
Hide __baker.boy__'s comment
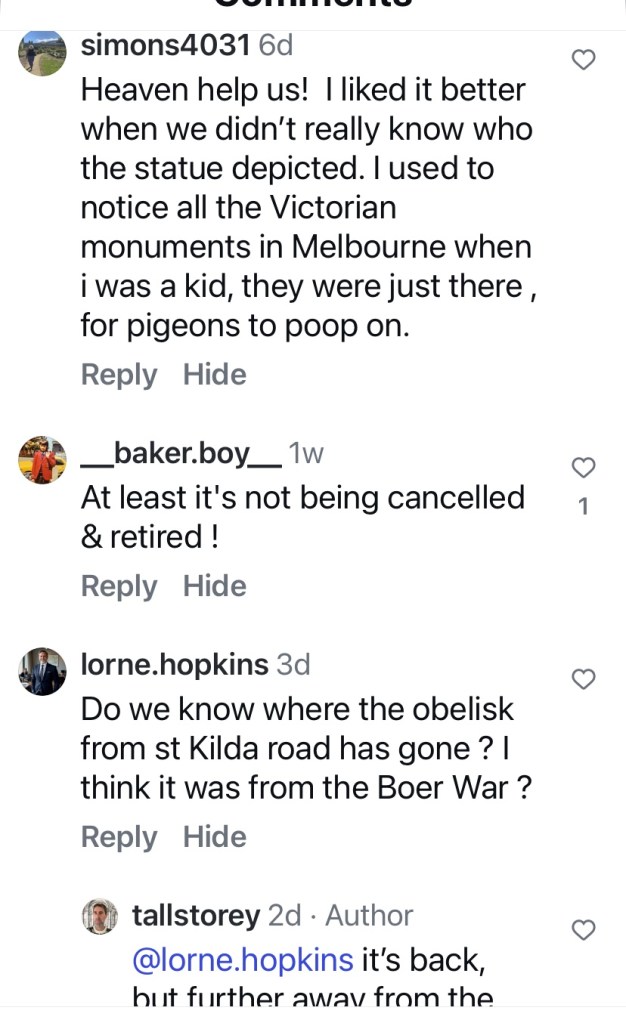click(215, 586)
